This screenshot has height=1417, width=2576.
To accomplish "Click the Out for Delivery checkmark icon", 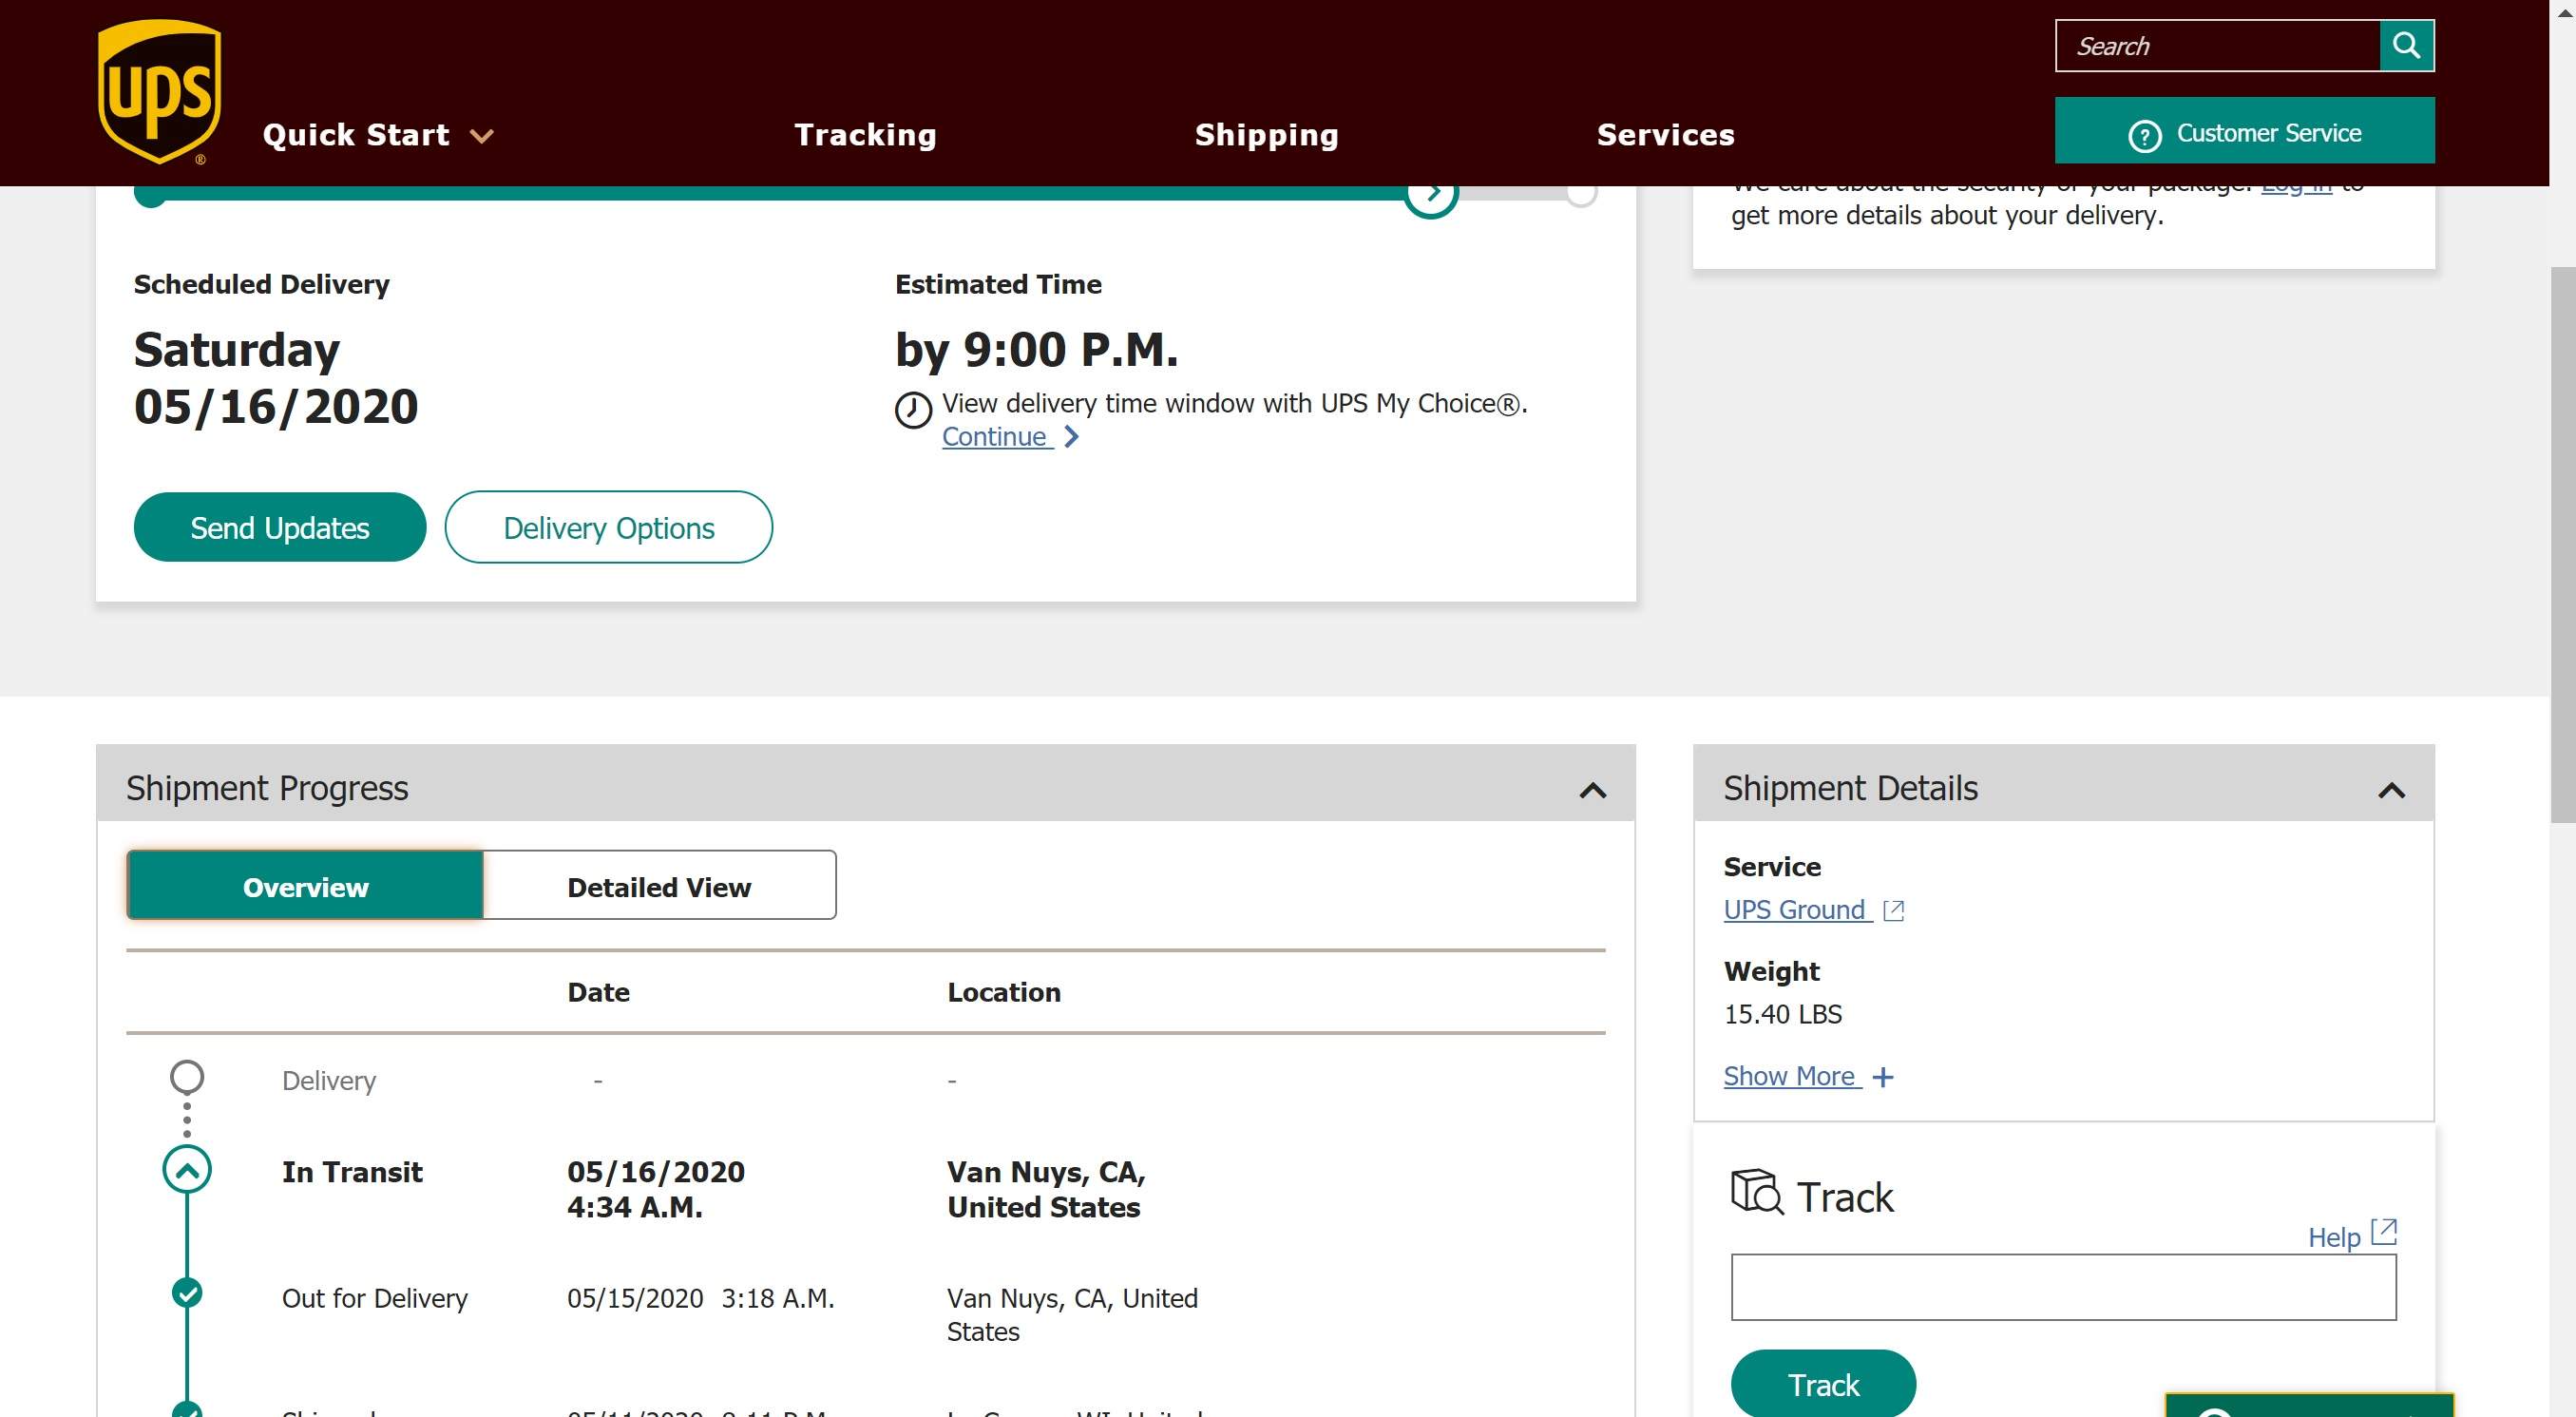I will point(187,1293).
